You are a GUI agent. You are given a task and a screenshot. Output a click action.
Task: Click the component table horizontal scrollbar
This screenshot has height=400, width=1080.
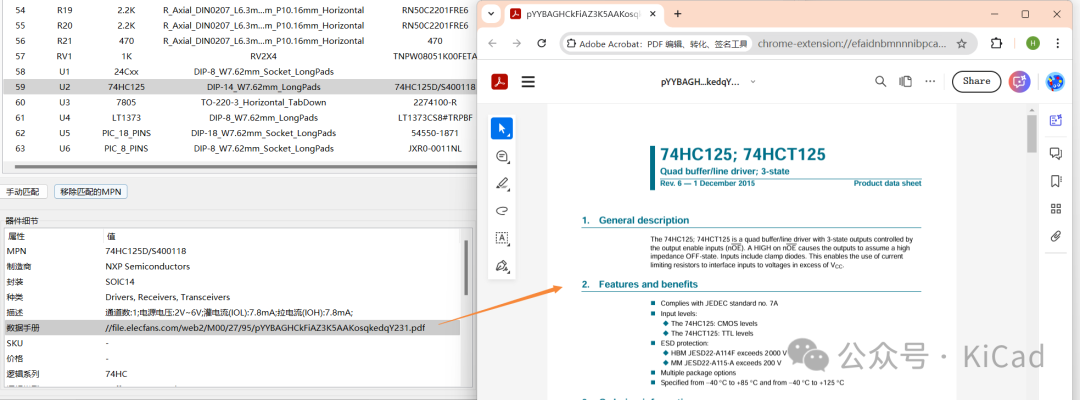245,167
